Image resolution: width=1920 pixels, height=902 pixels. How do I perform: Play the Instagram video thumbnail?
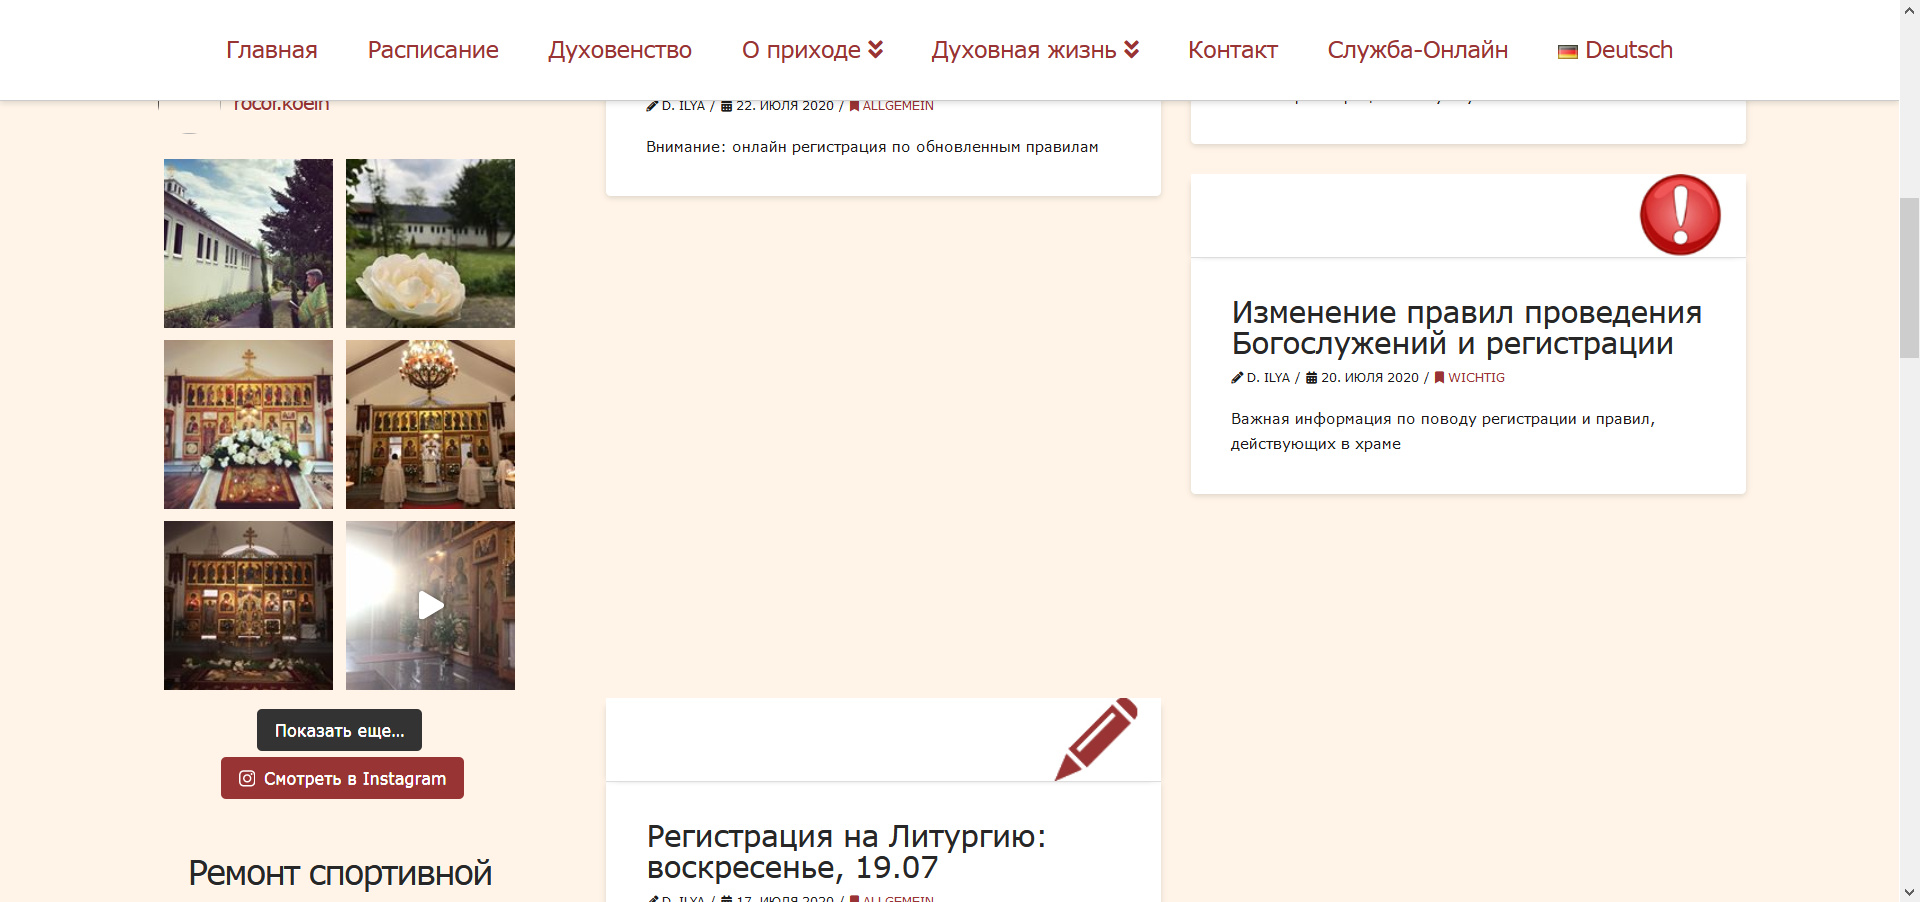430,605
